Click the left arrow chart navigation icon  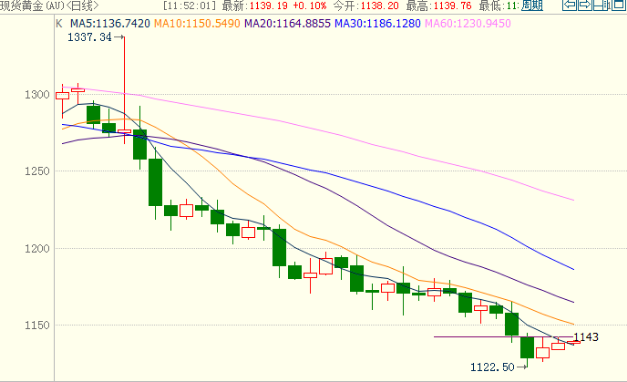click(x=569, y=5)
